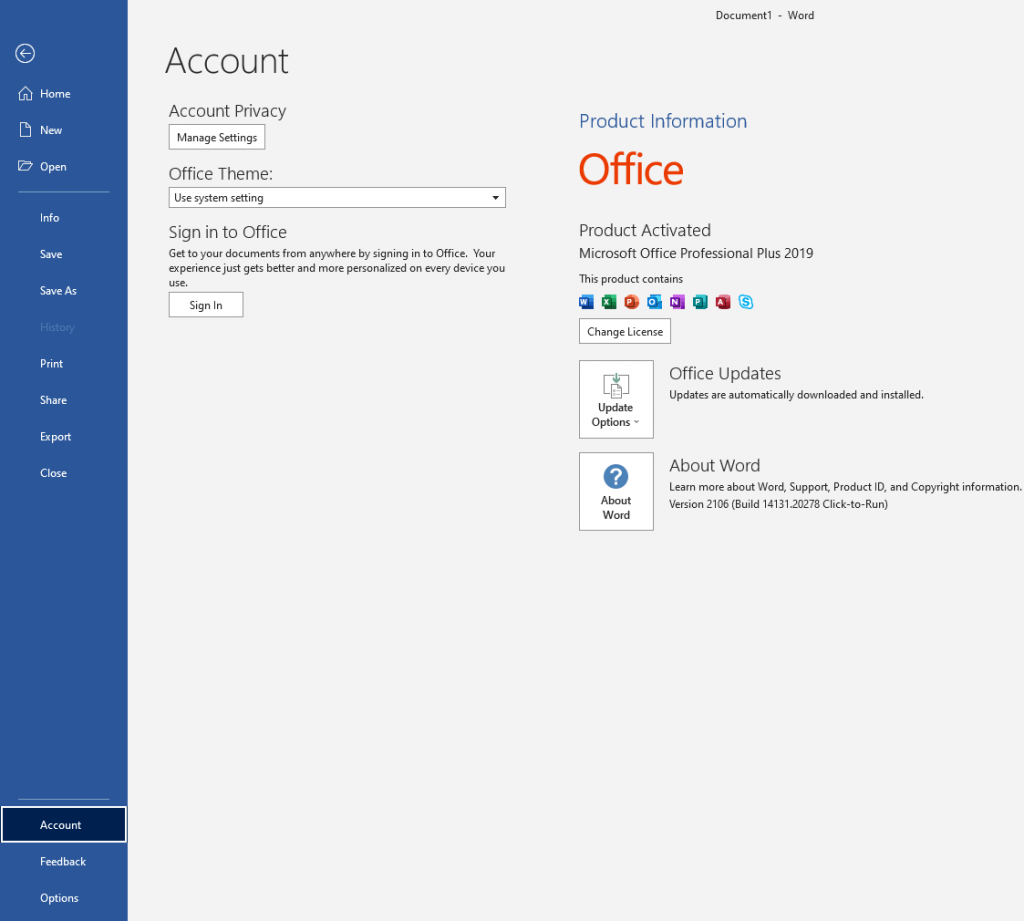Select the OneNote icon
Viewport: 1024px width, 921px height.
677,301
